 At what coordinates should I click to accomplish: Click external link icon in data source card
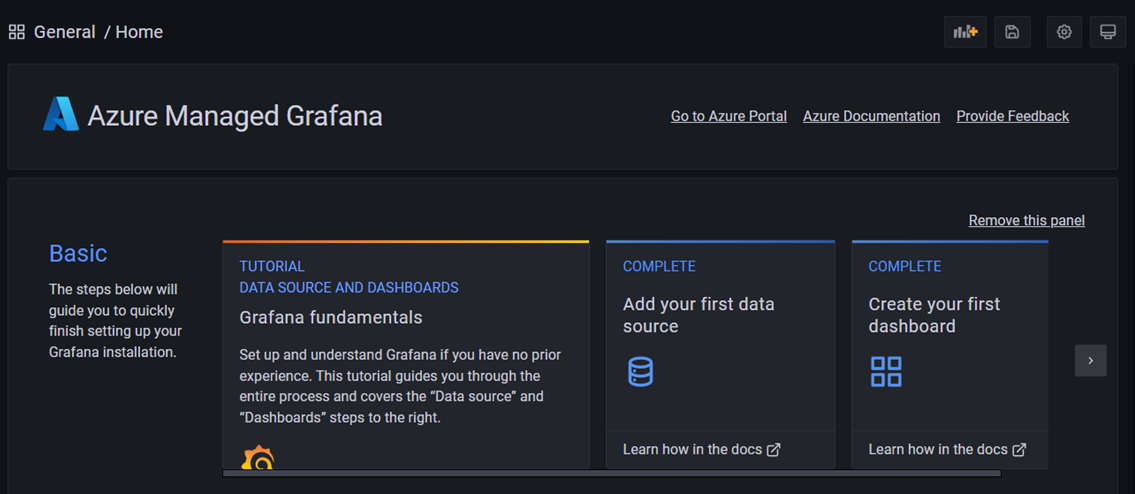tap(773, 450)
